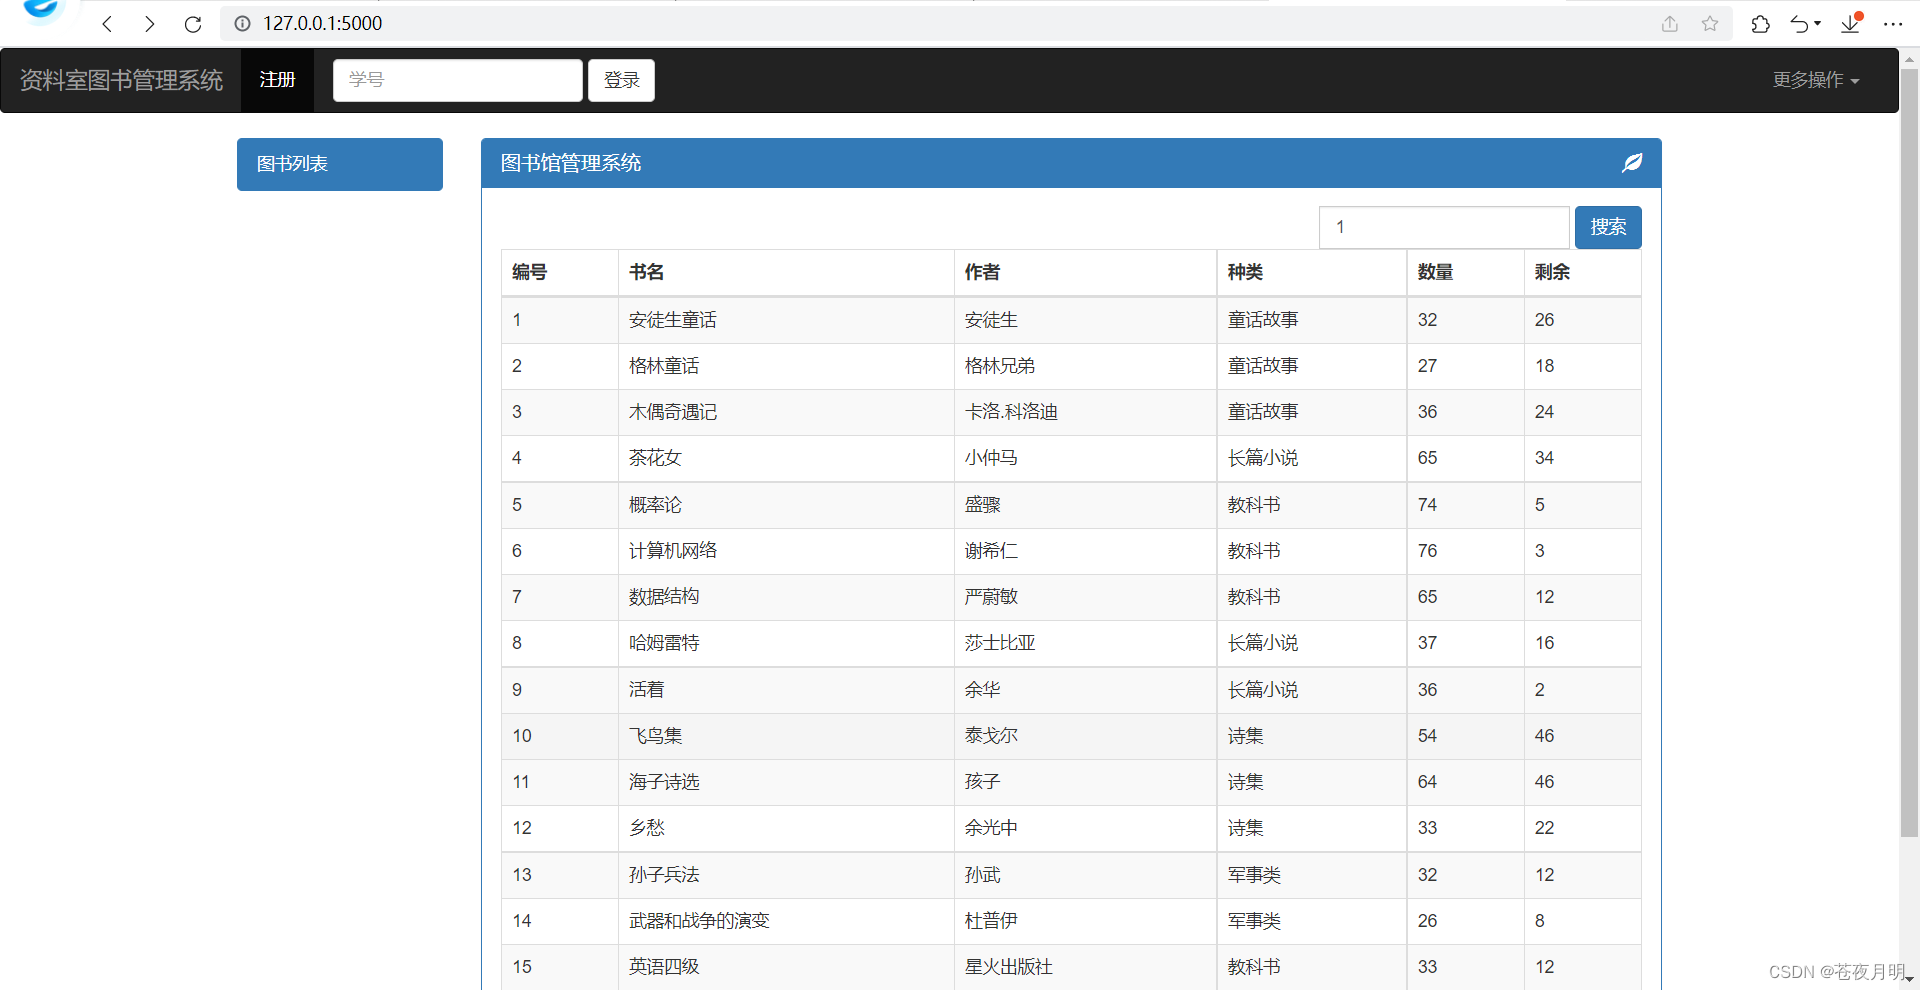Select the 注册 navbar item
Image resolution: width=1920 pixels, height=990 pixels.
point(278,80)
